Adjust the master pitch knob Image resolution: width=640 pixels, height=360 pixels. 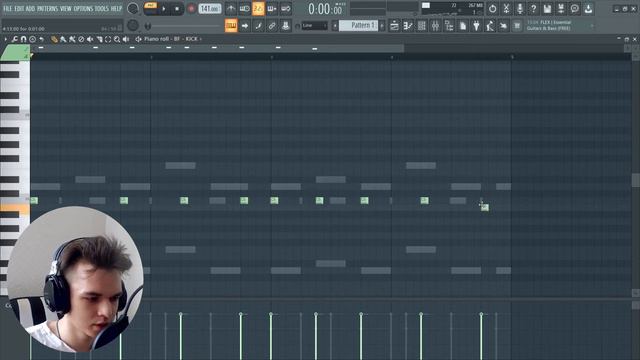point(132,25)
